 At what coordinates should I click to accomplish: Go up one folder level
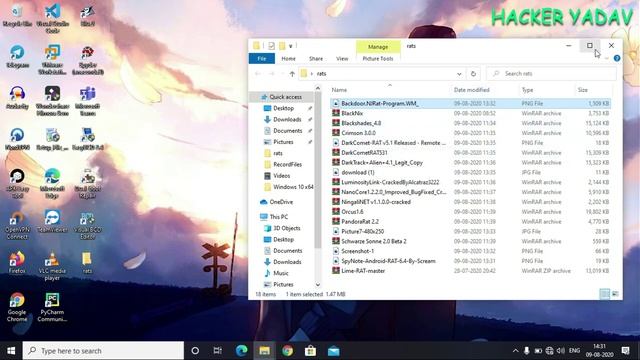click(x=292, y=74)
